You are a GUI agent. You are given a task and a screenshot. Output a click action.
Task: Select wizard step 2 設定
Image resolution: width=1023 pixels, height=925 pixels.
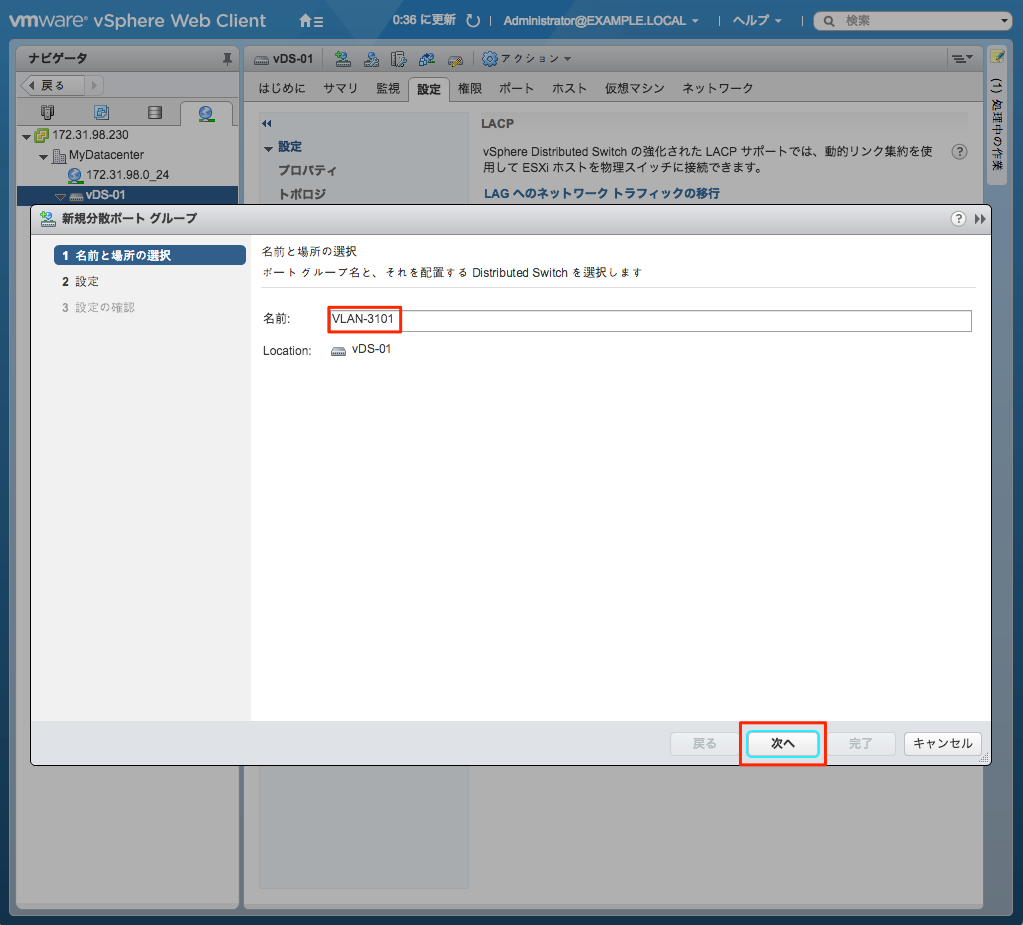click(80, 281)
